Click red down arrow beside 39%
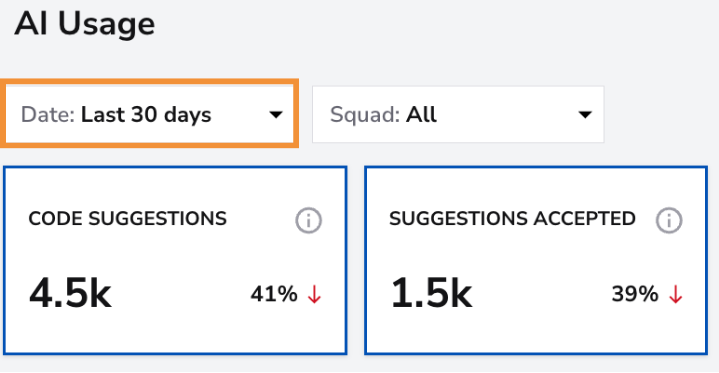The width and height of the screenshot is (719, 373). pyautogui.click(x=675, y=295)
